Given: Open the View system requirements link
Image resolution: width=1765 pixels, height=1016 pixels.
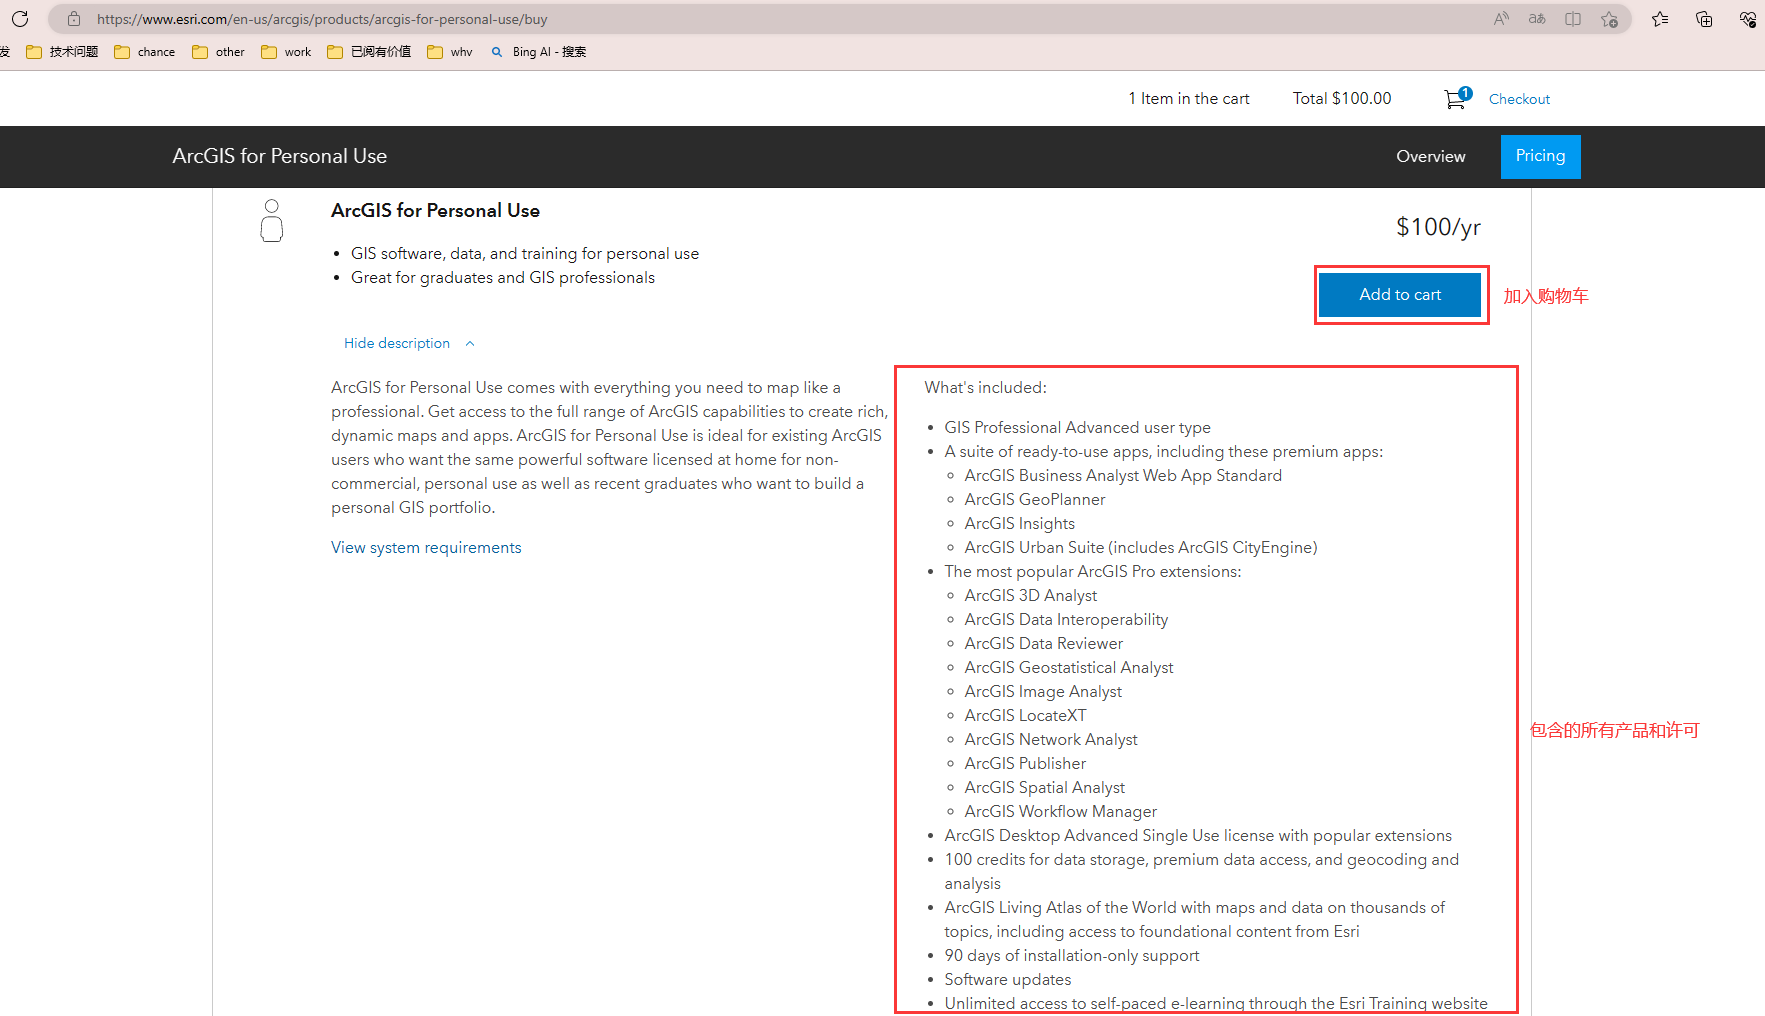Looking at the screenshot, I should [425, 547].
